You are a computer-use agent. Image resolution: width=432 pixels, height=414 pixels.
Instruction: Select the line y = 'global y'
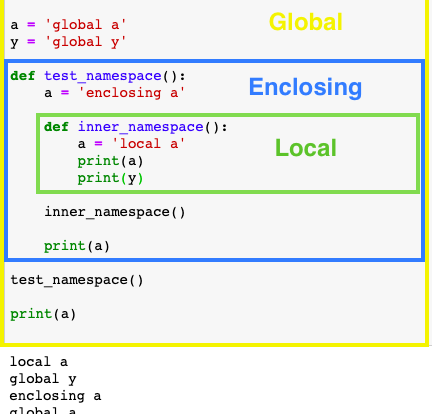(x=68, y=42)
